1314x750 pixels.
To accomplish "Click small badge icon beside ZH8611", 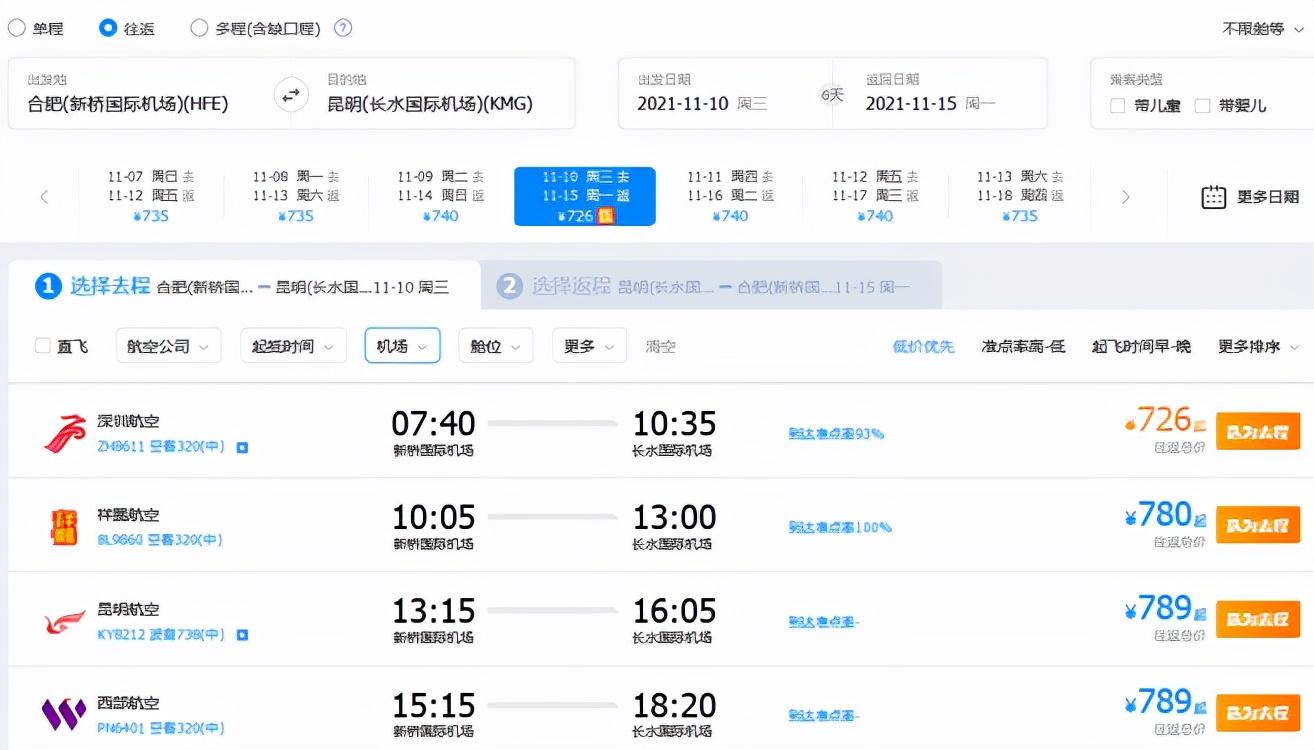I will 242,447.
